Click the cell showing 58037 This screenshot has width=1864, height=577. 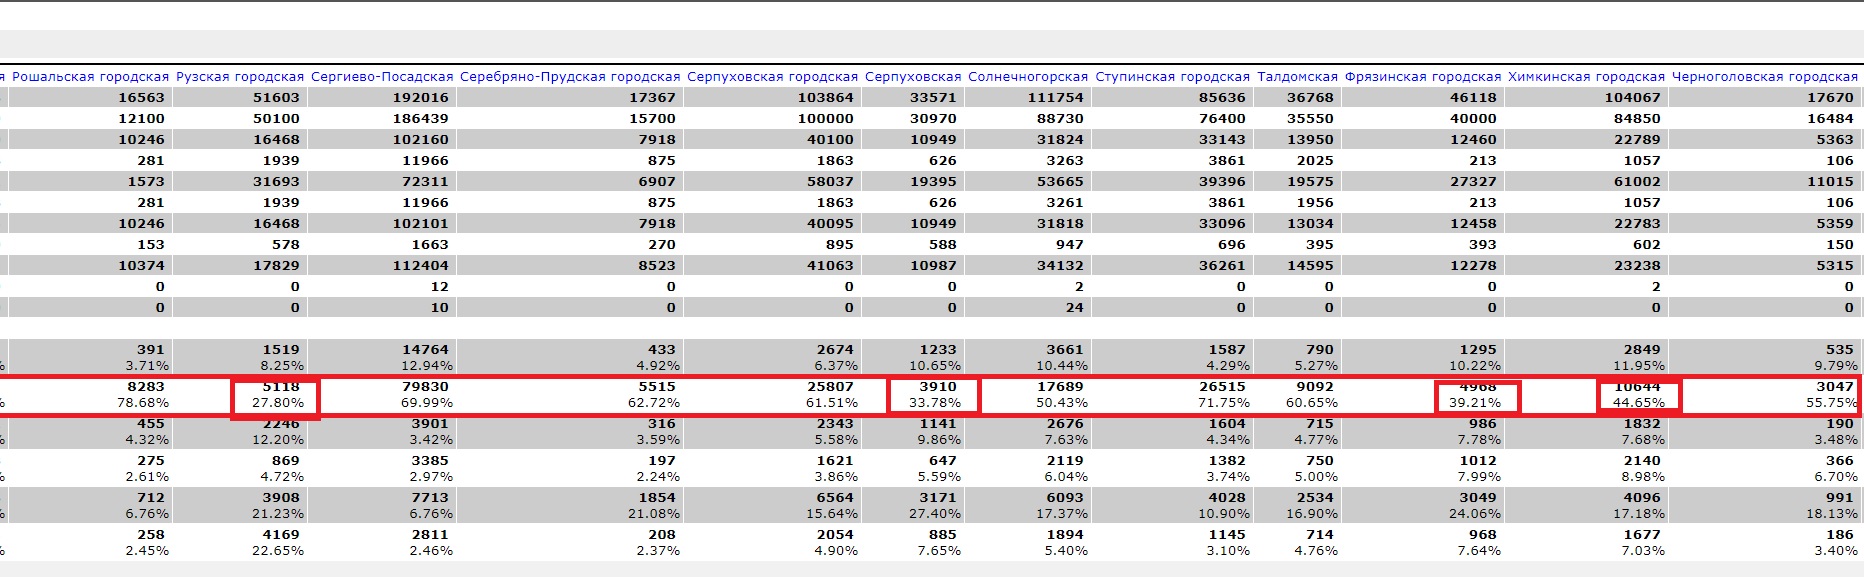tap(772, 181)
